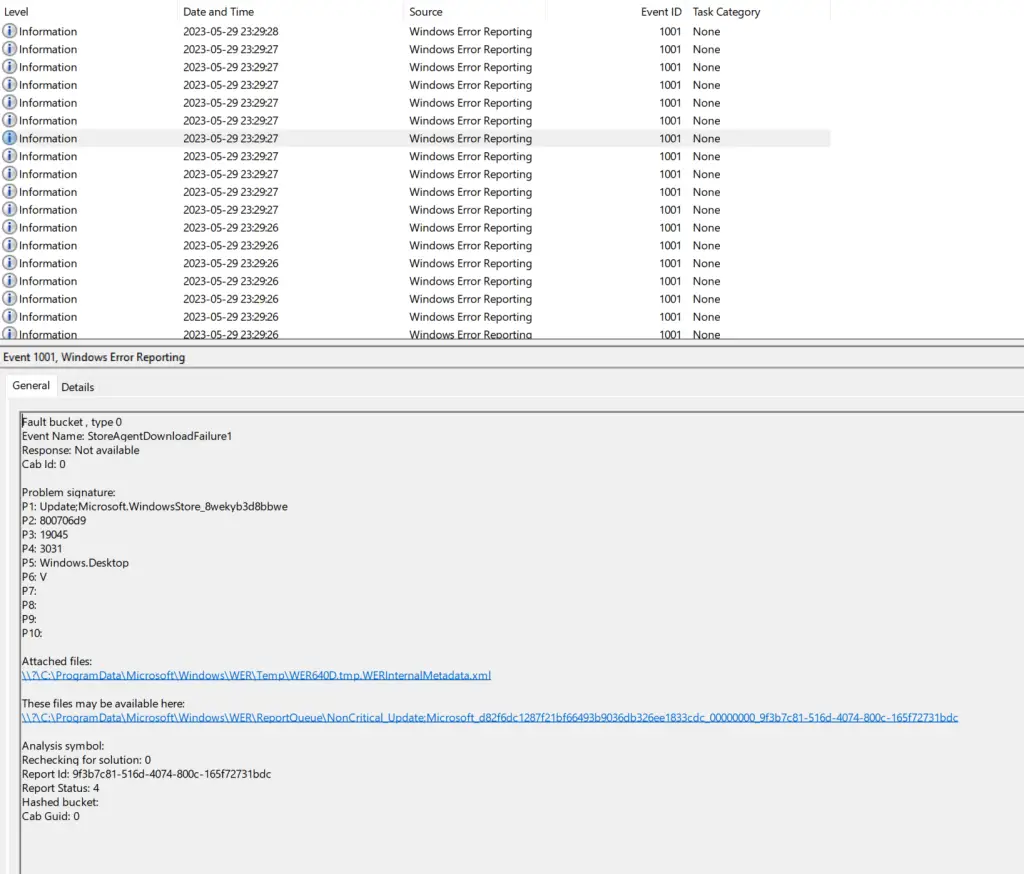1024x874 pixels.
Task: Click the Source cell of the highlighted row
Action: pos(470,139)
